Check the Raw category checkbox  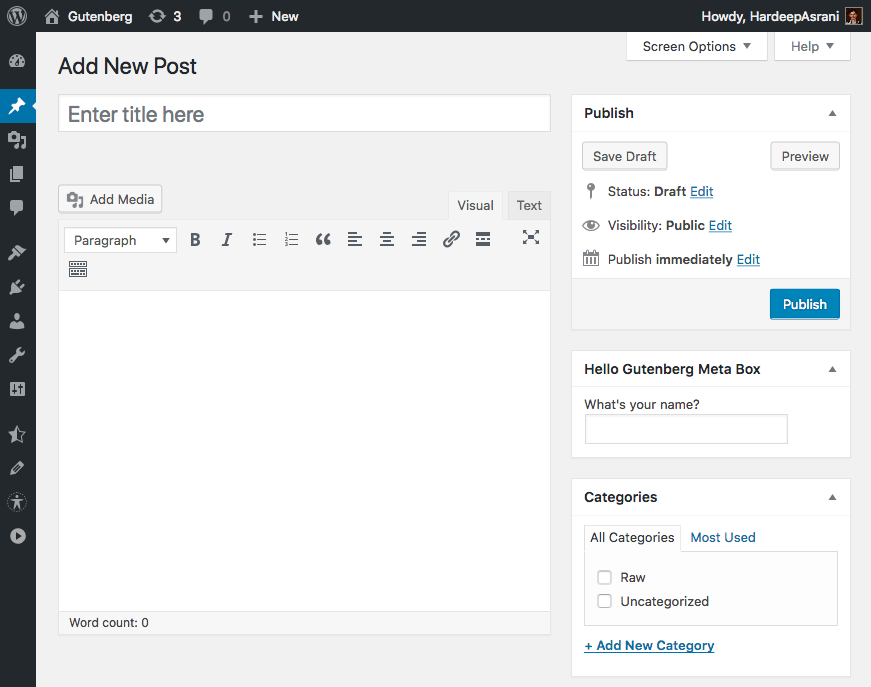pos(604,577)
